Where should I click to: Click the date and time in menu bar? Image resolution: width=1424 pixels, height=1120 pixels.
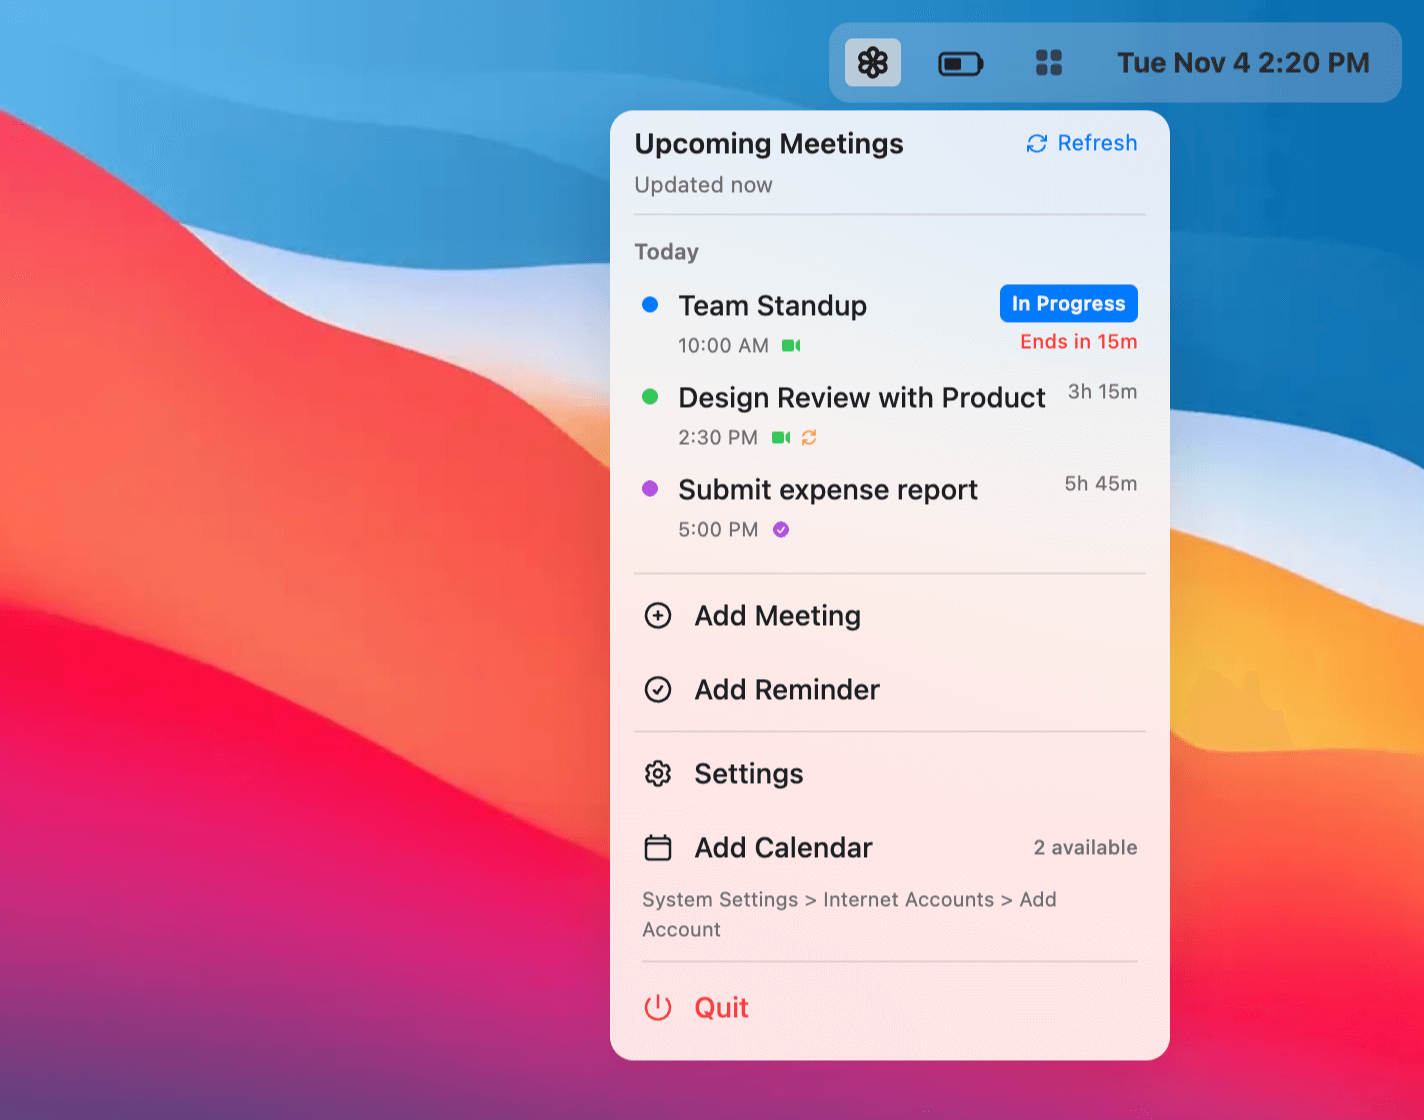pyautogui.click(x=1243, y=63)
